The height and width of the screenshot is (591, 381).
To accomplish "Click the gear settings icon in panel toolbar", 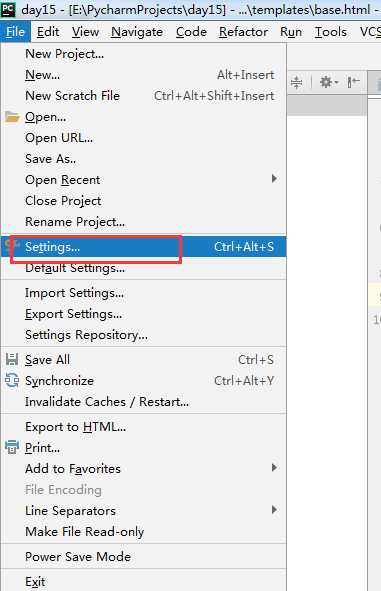I will (x=328, y=82).
